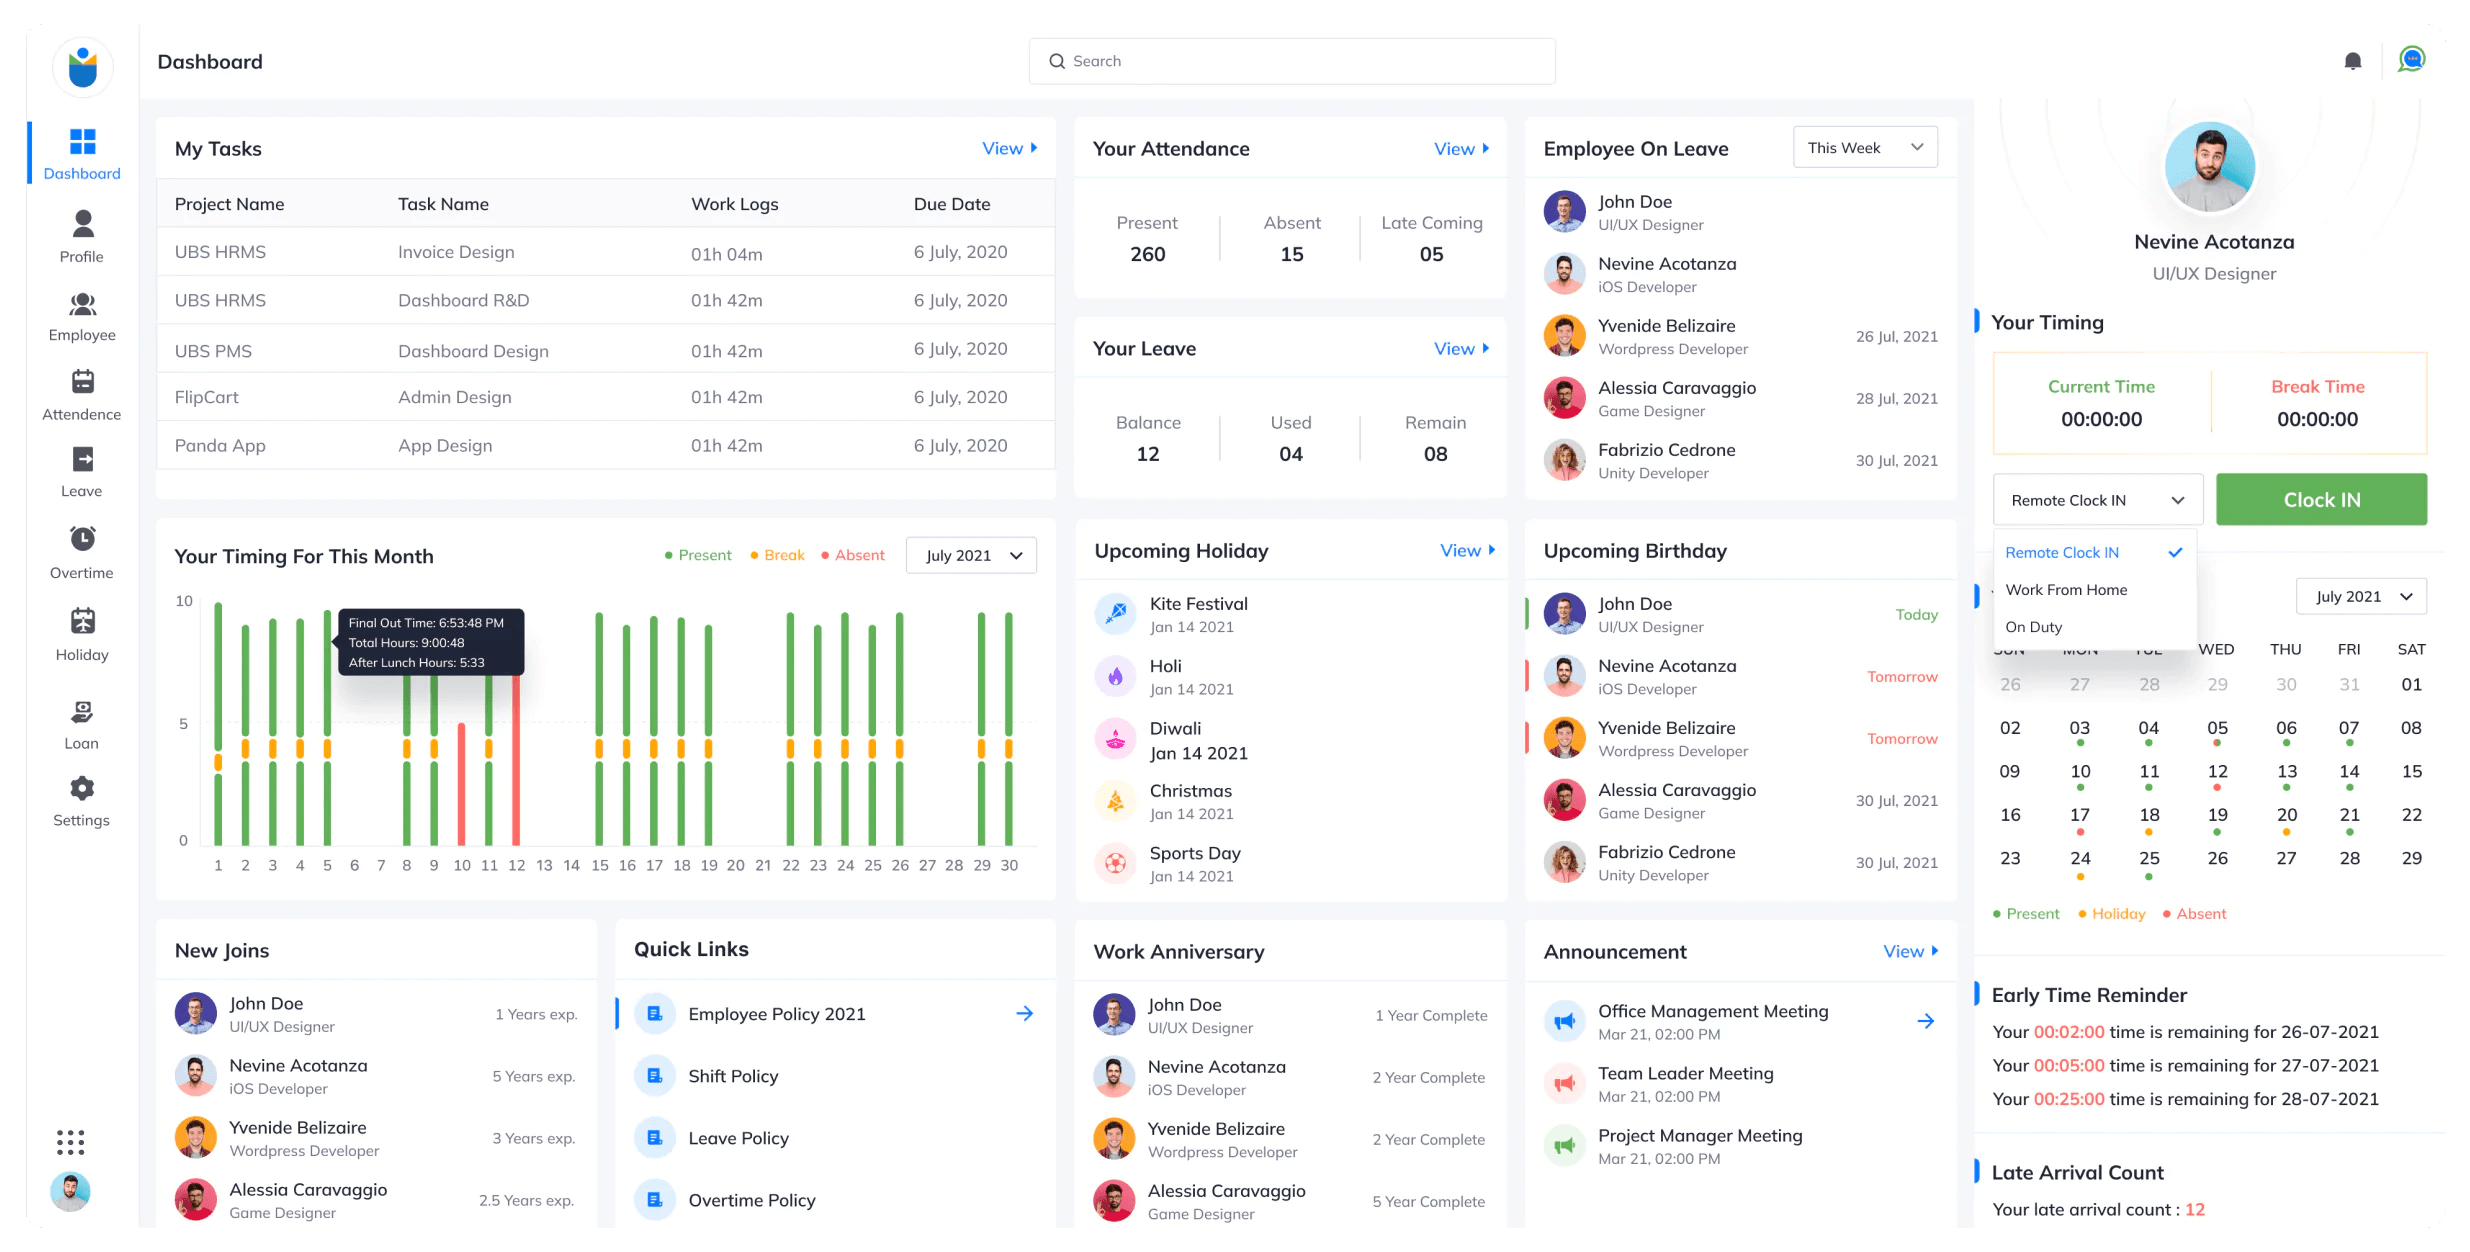Open notifications via the bell icon
This screenshot has height=1252, width=2470.
click(2352, 60)
